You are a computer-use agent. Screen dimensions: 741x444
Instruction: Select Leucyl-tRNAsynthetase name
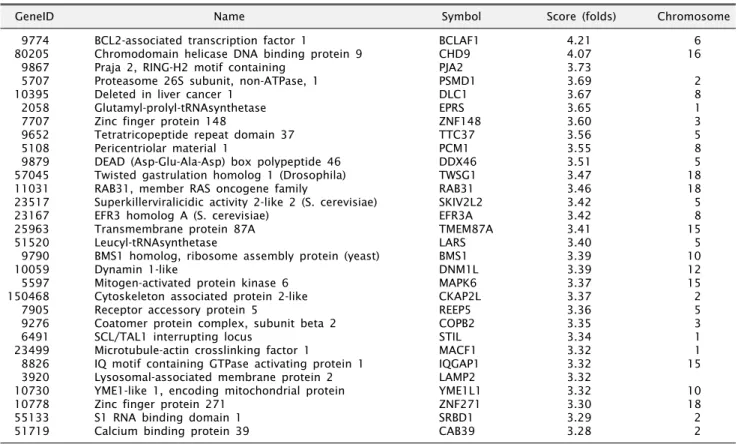click(156, 243)
